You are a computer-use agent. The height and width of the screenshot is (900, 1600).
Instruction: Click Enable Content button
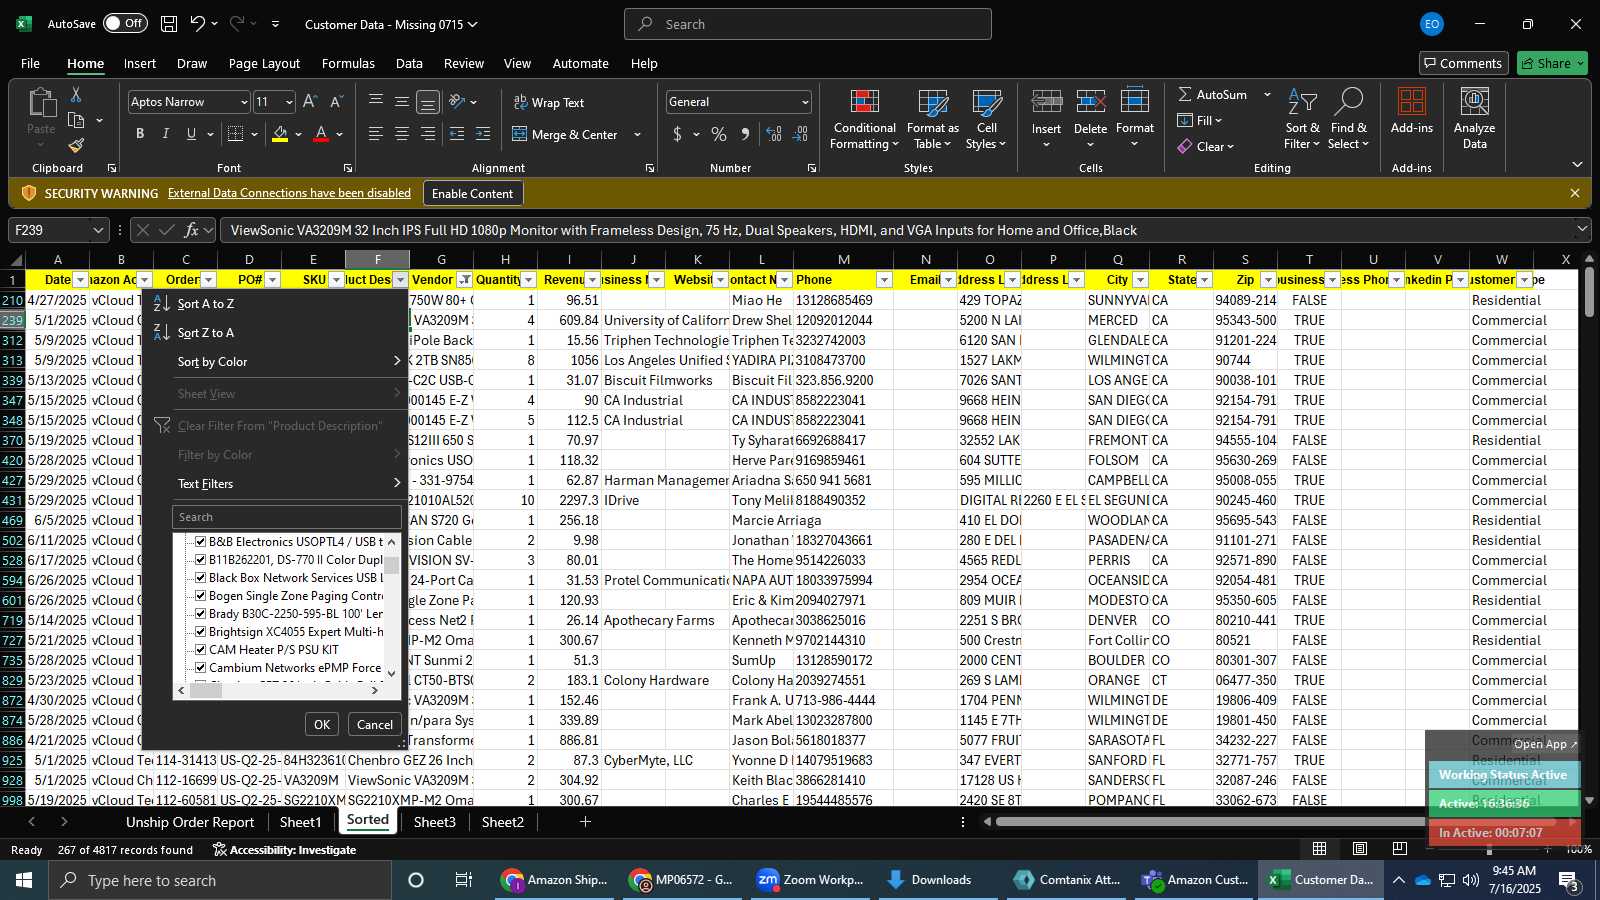[x=472, y=193]
